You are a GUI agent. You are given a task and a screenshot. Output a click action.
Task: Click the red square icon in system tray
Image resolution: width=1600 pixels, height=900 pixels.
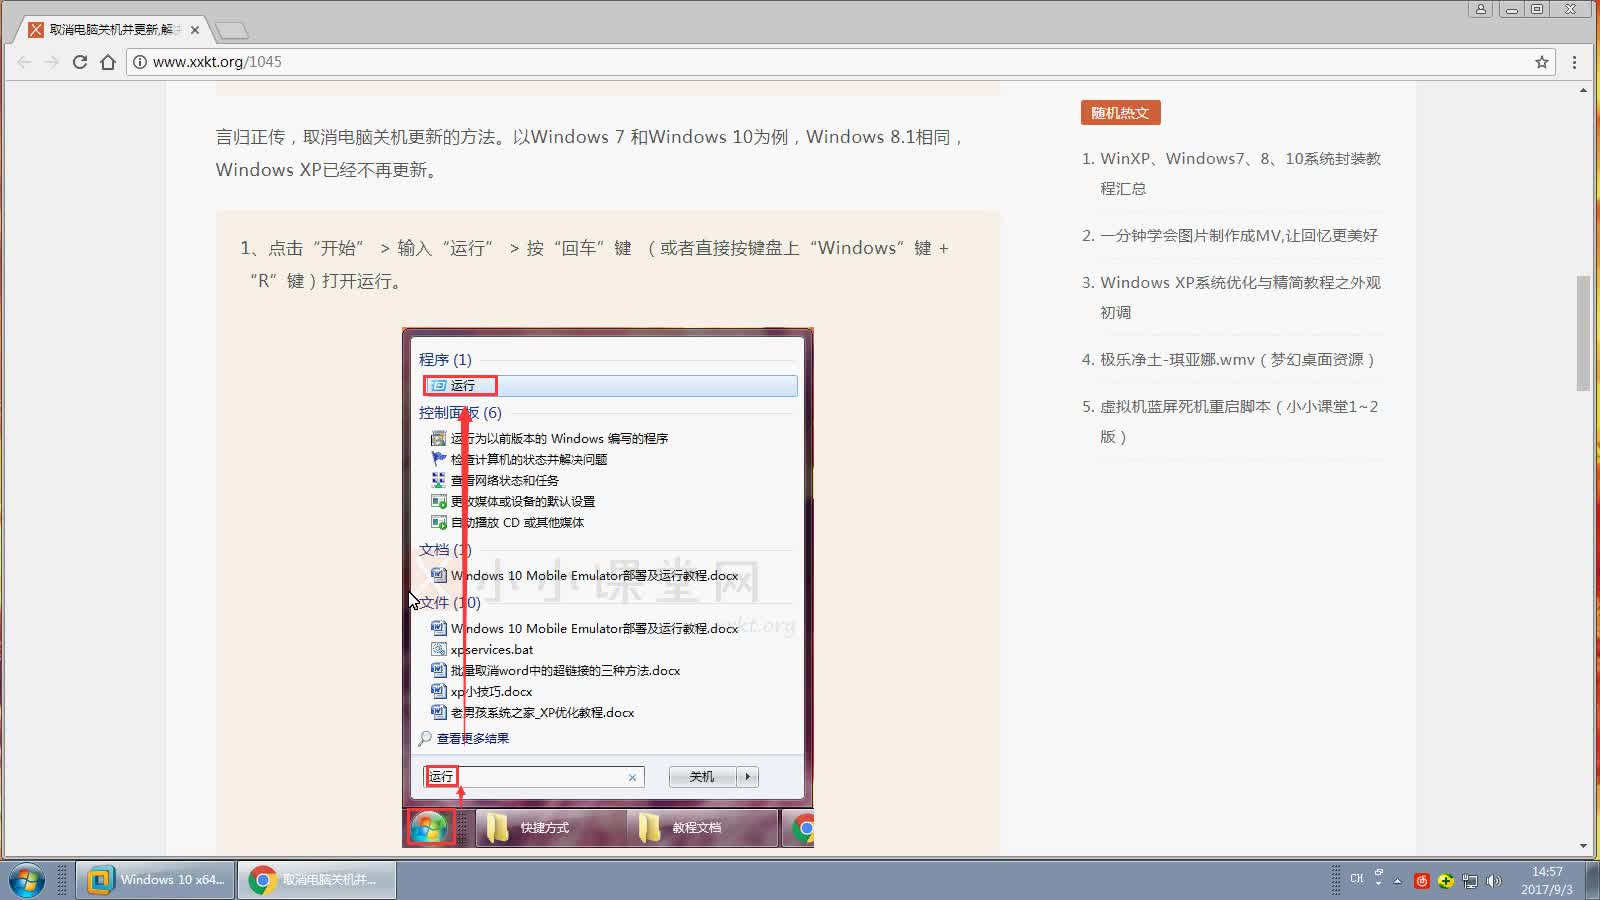point(1422,881)
